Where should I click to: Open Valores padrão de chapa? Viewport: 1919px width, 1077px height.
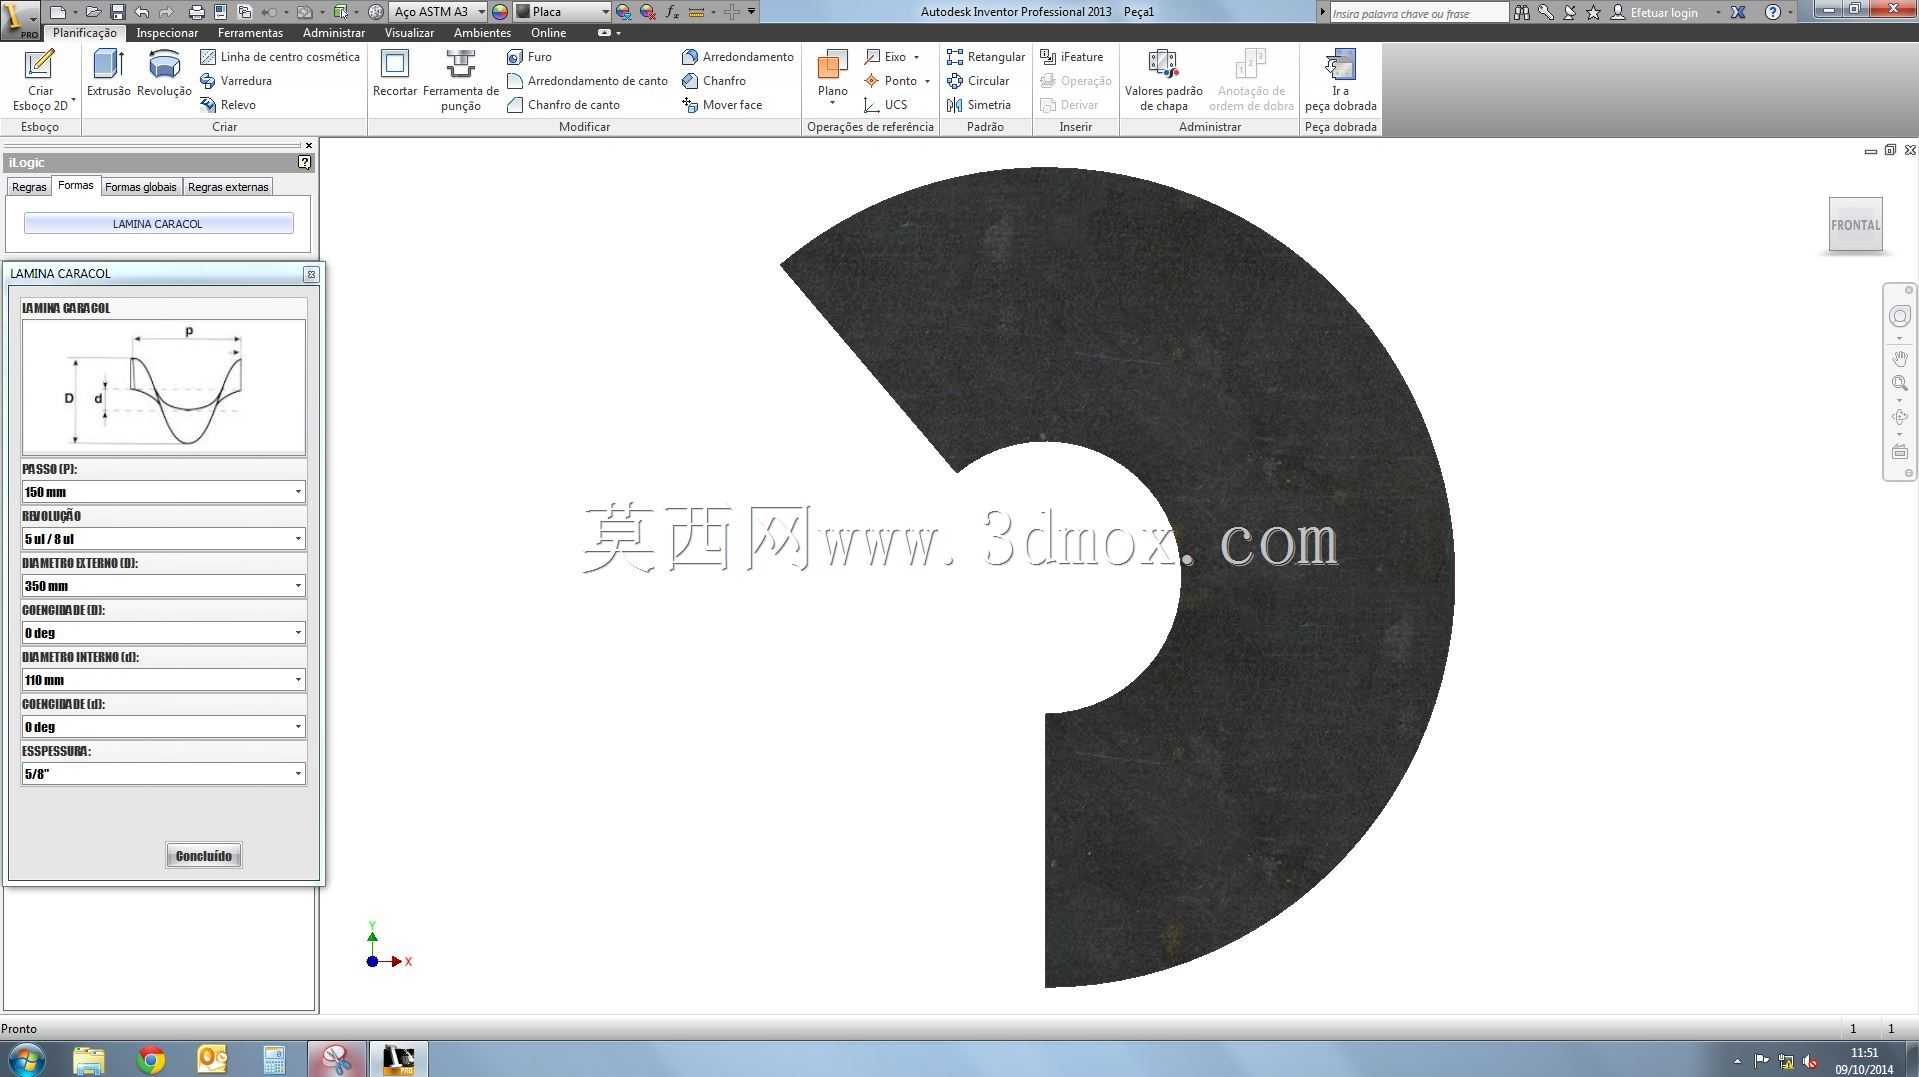click(x=1163, y=81)
